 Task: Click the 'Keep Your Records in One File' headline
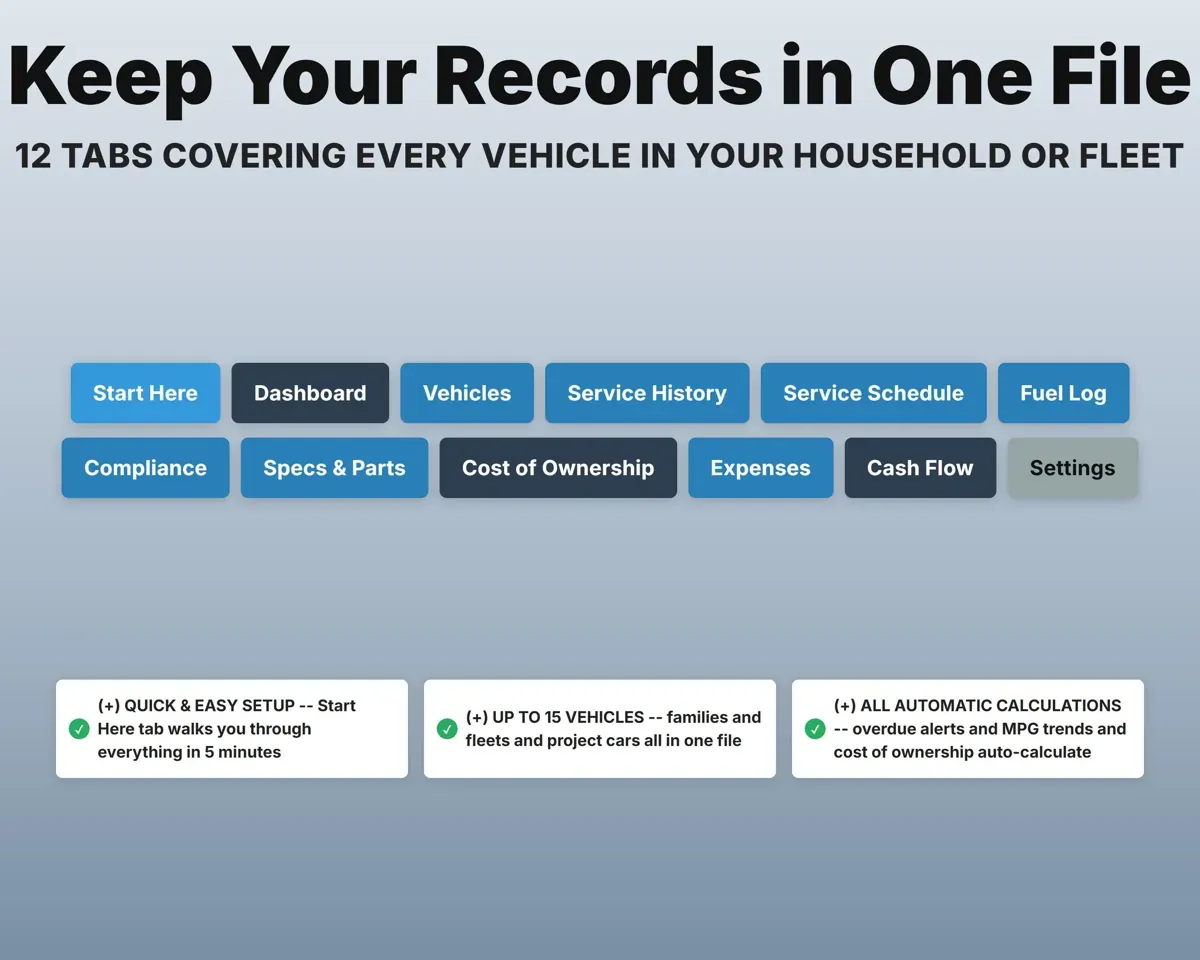tap(600, 76)
